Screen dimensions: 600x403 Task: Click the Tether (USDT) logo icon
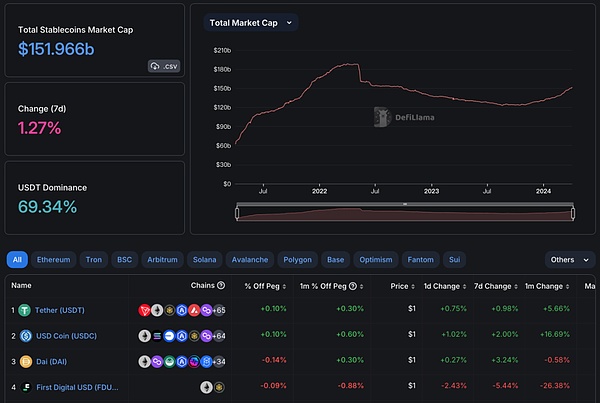pyautogui.click(x=25, y=310)
